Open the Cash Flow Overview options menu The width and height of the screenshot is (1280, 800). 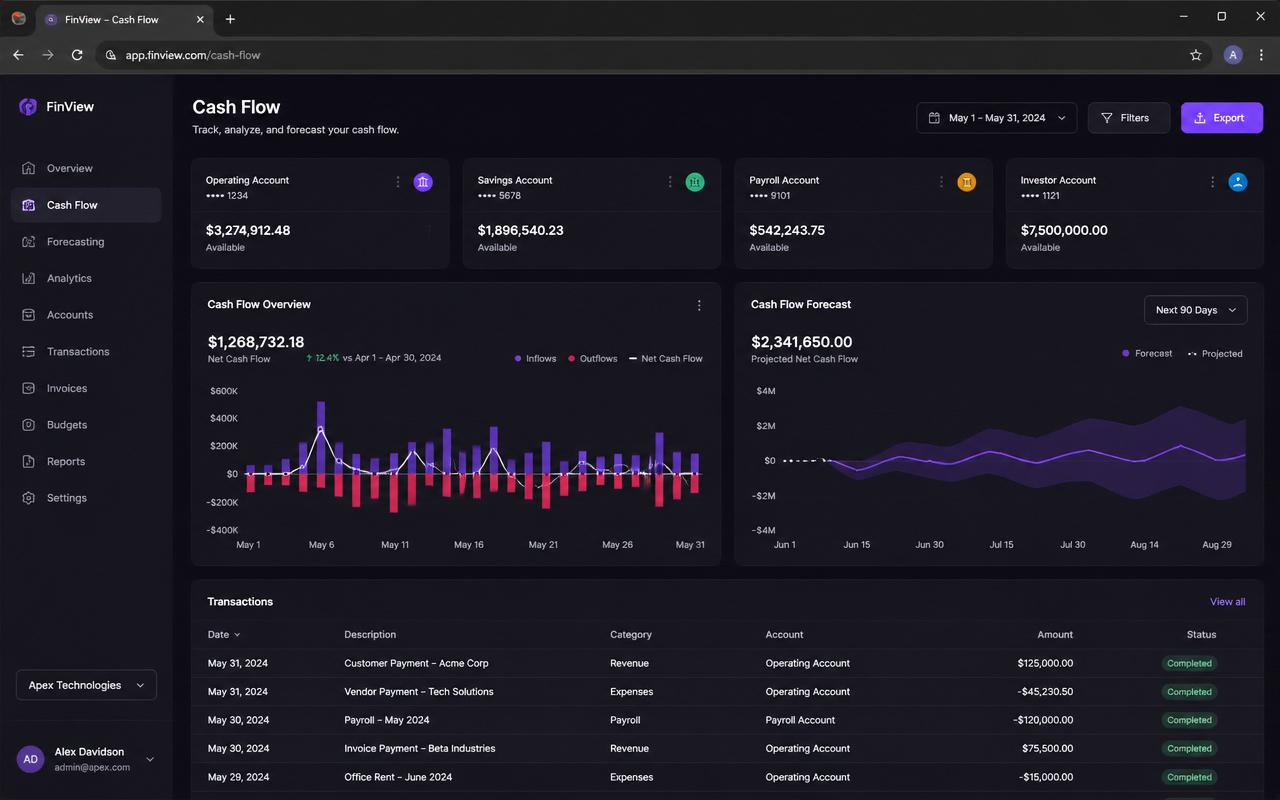[699, 306]
